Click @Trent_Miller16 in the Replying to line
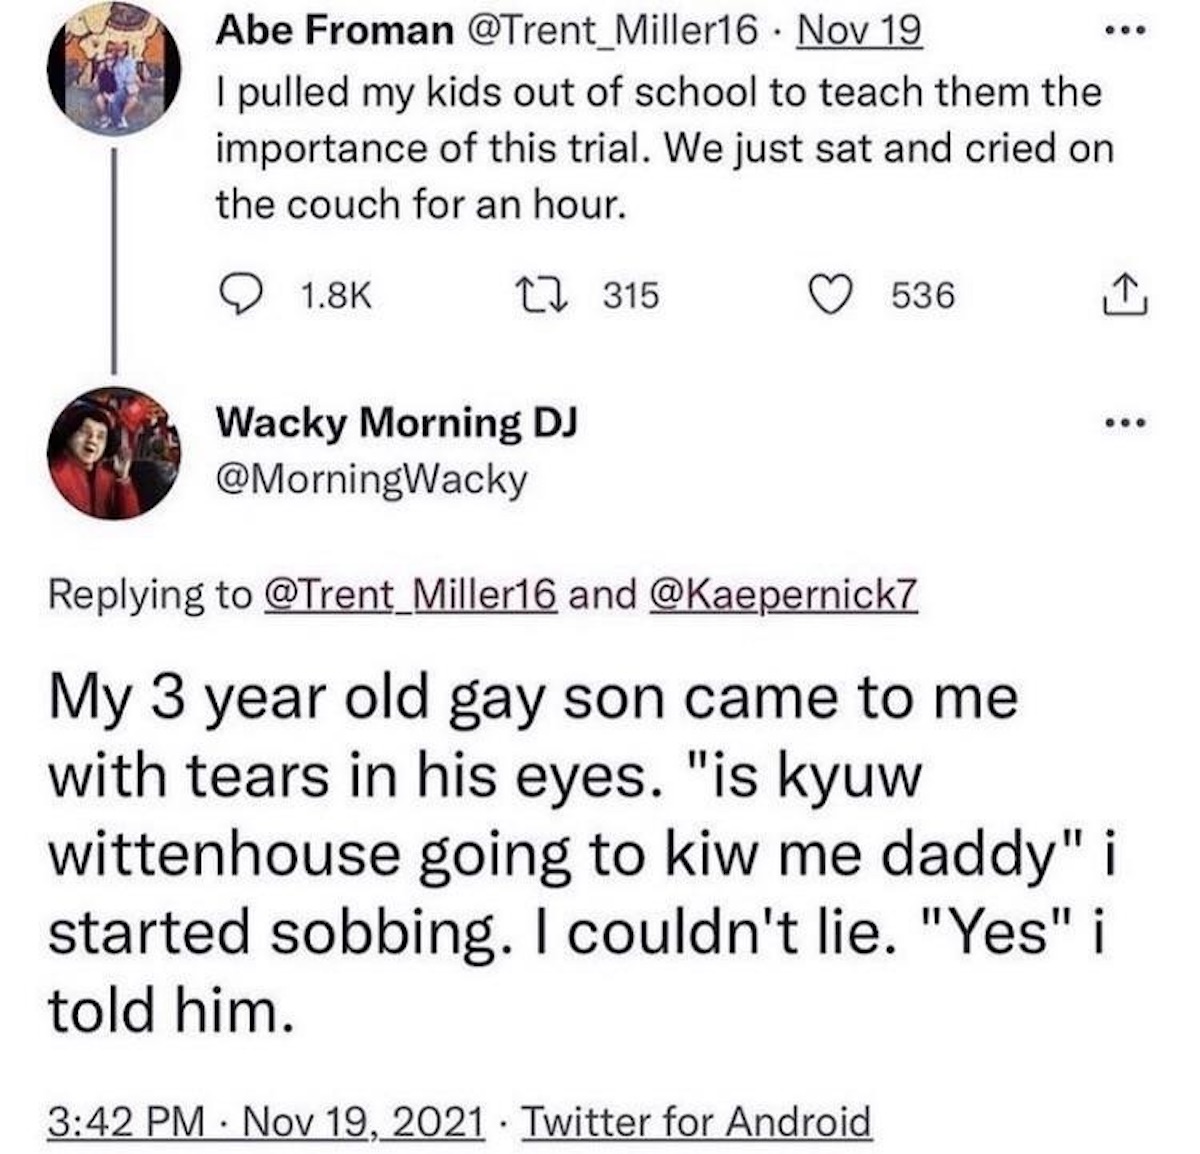The height and width of the screenshot is (1154, 1200). (x=410, y=595)
